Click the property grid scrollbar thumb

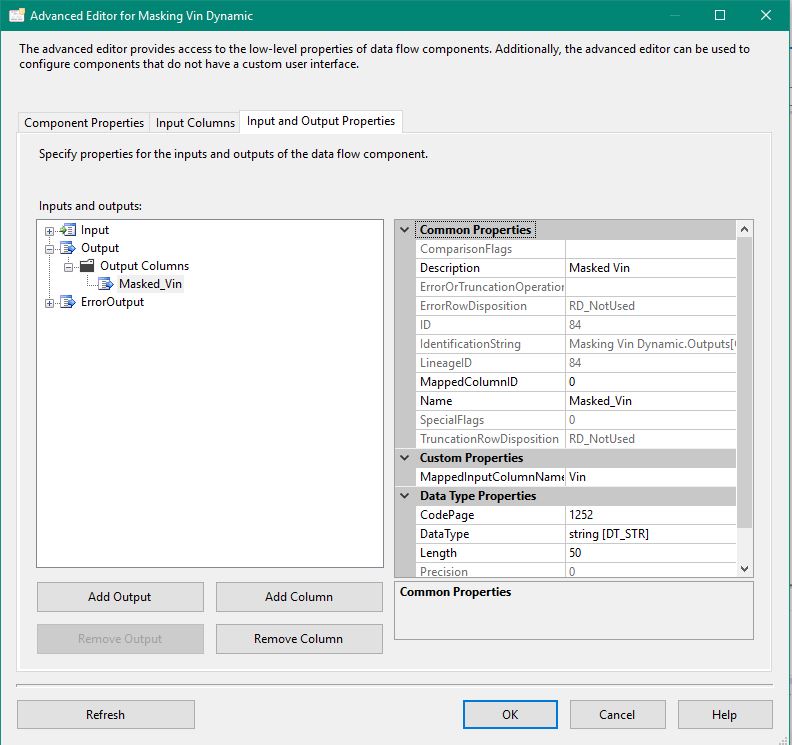(744, 382)
